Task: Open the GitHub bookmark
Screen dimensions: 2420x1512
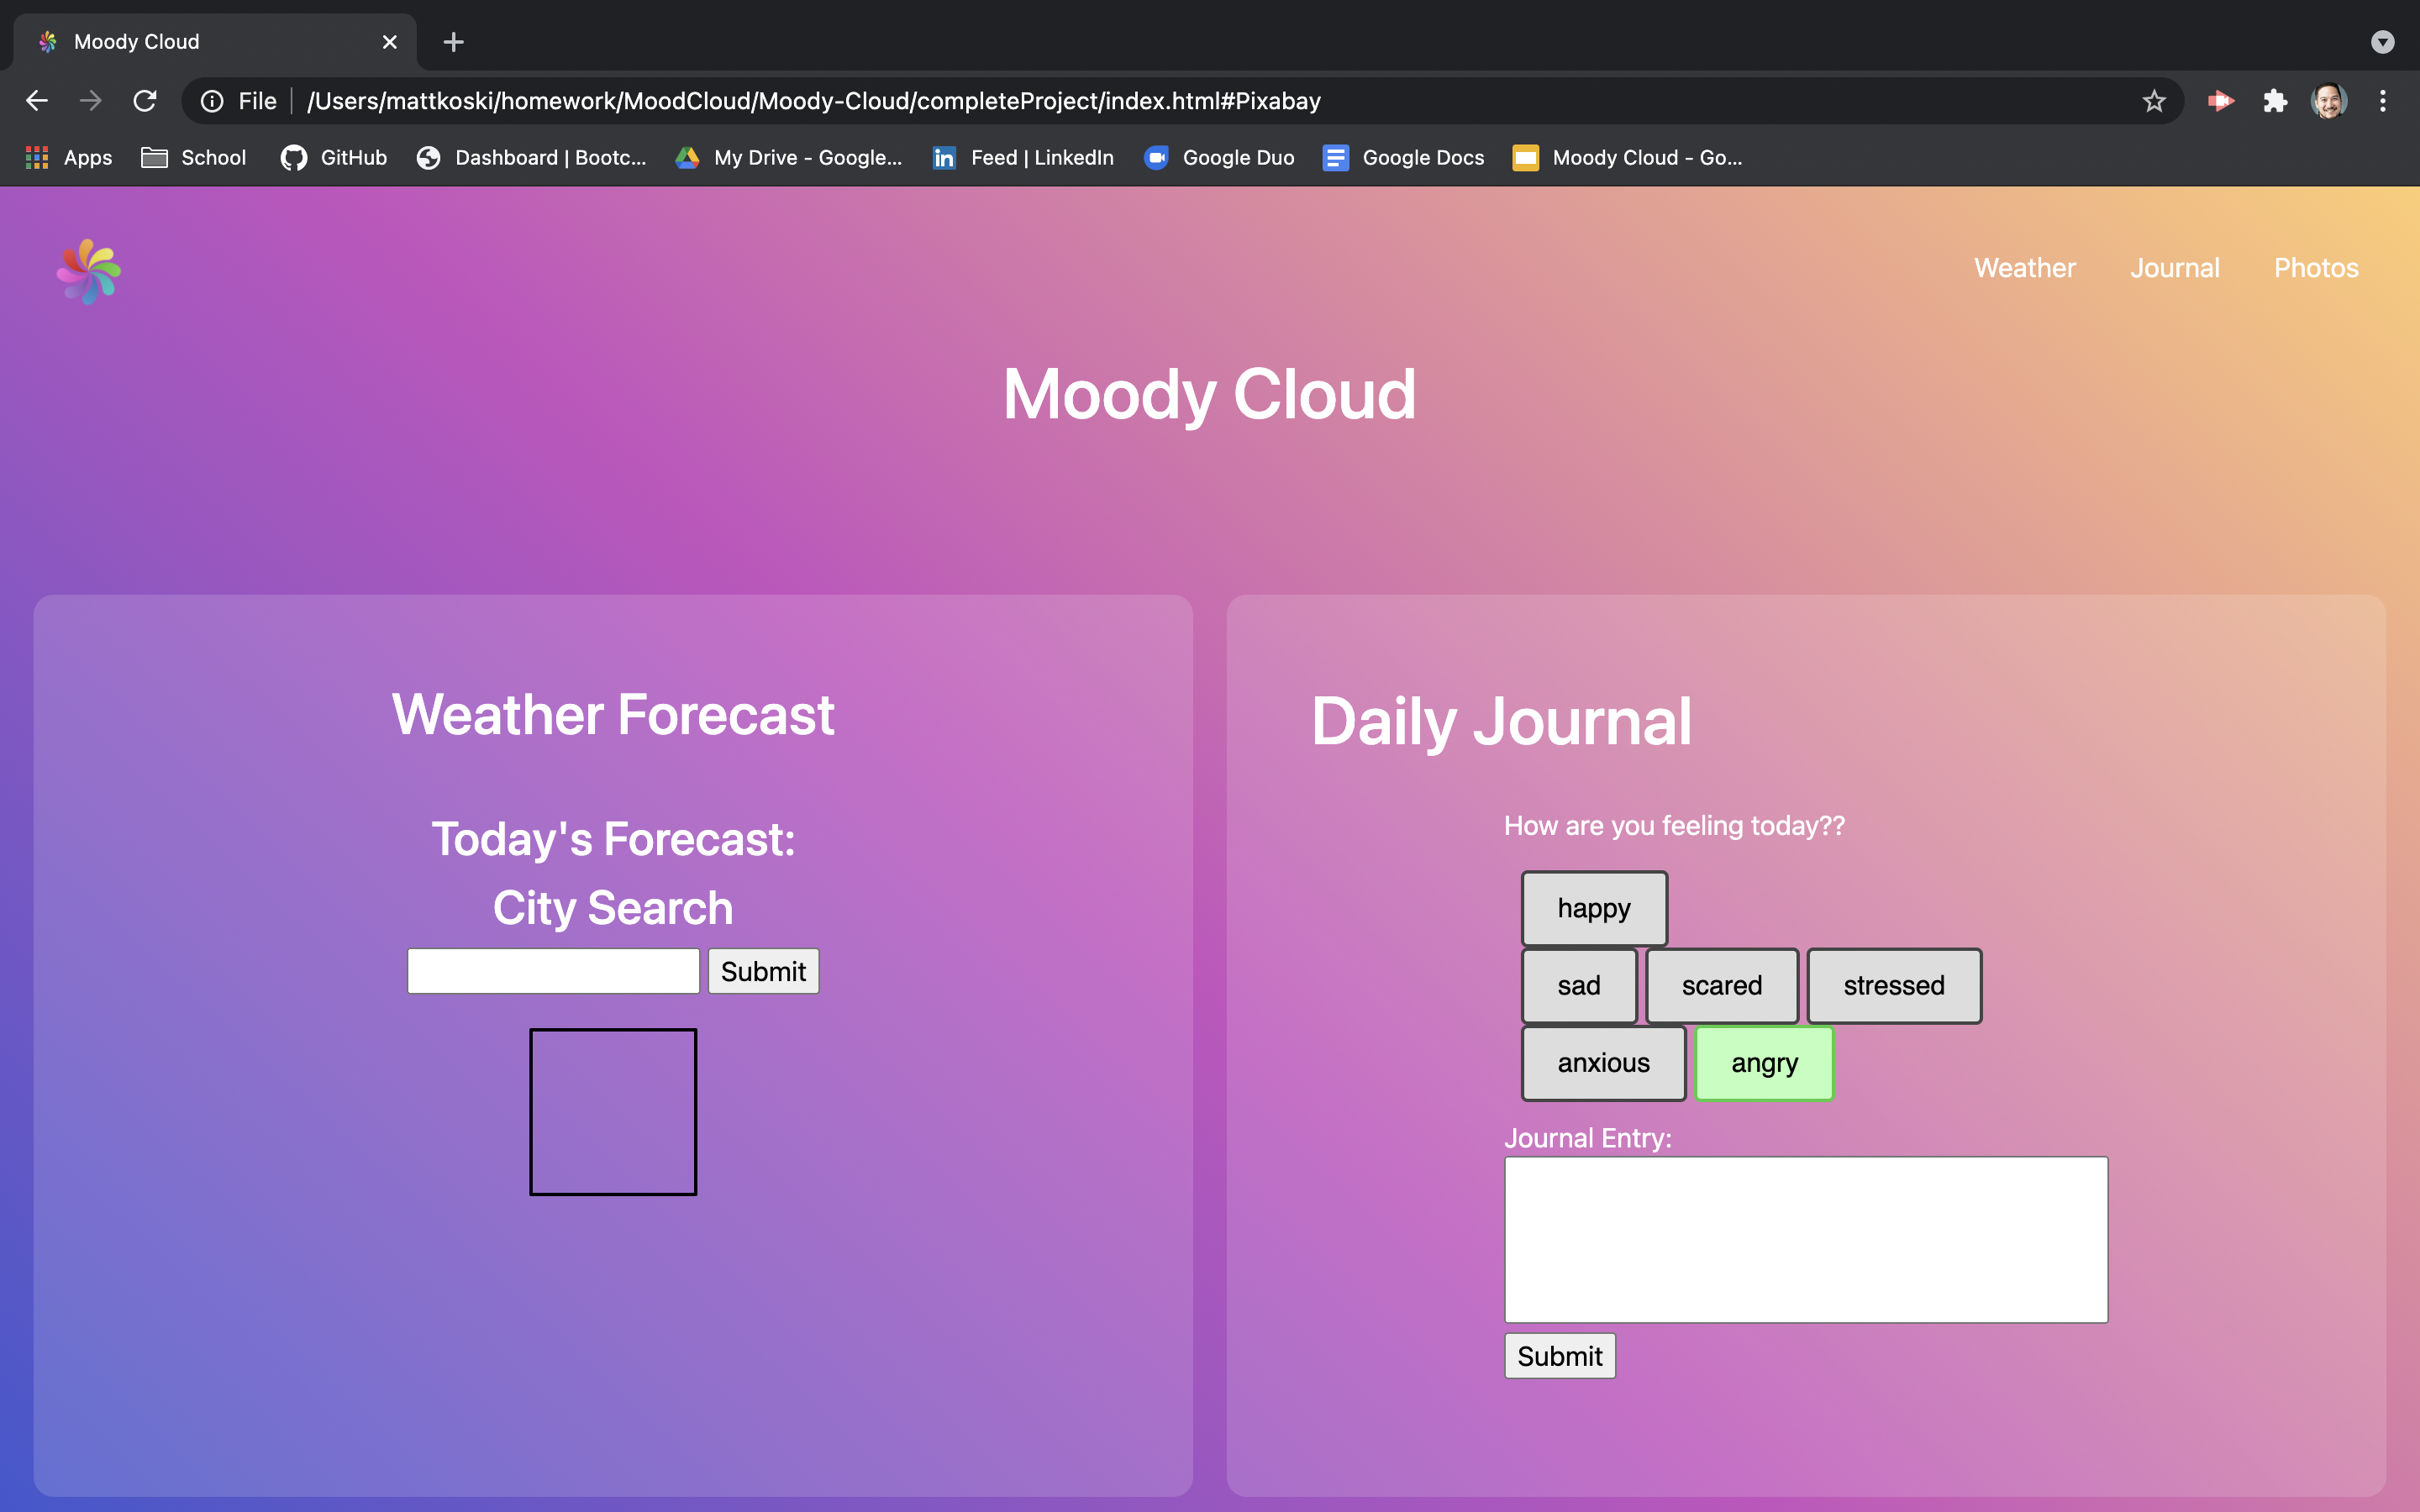Action: click(x=334, y=158)
